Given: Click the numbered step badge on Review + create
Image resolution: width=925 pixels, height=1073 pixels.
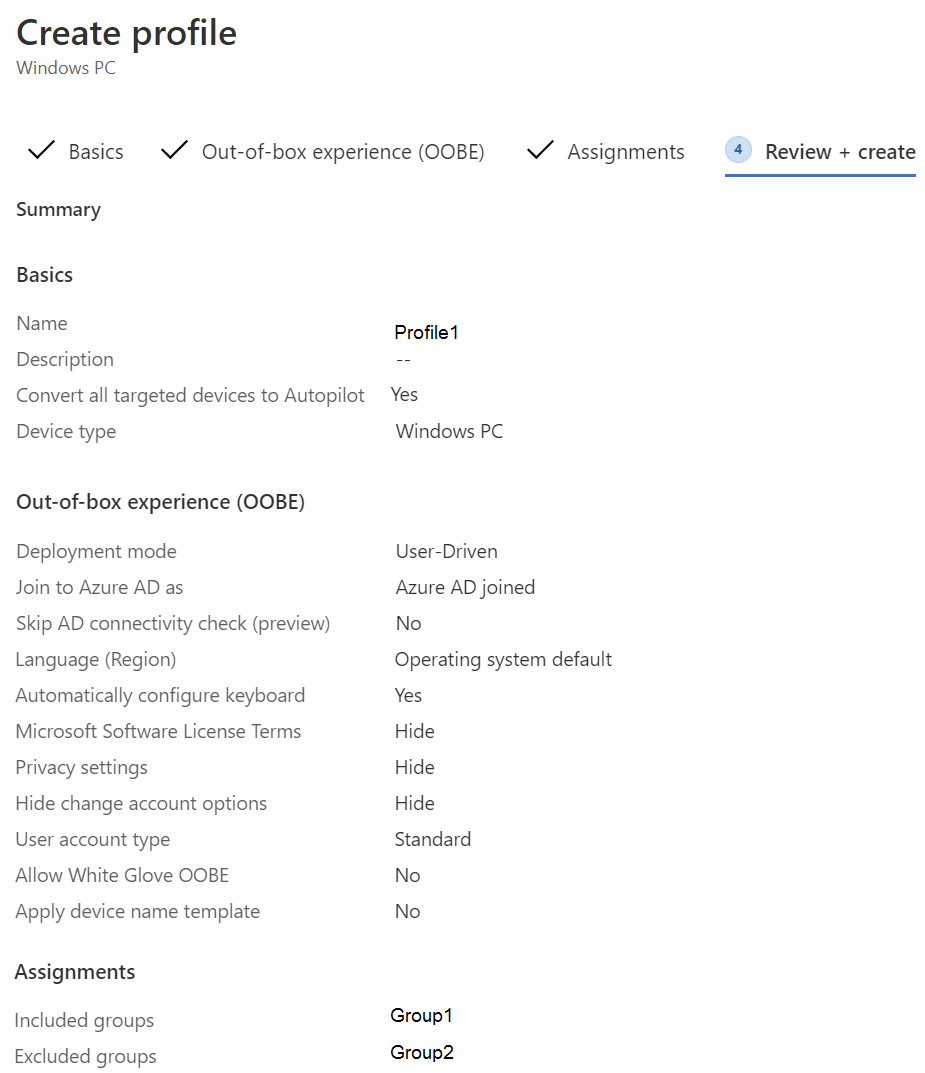Looking at the screenshot, I should (x=737, y=149).
